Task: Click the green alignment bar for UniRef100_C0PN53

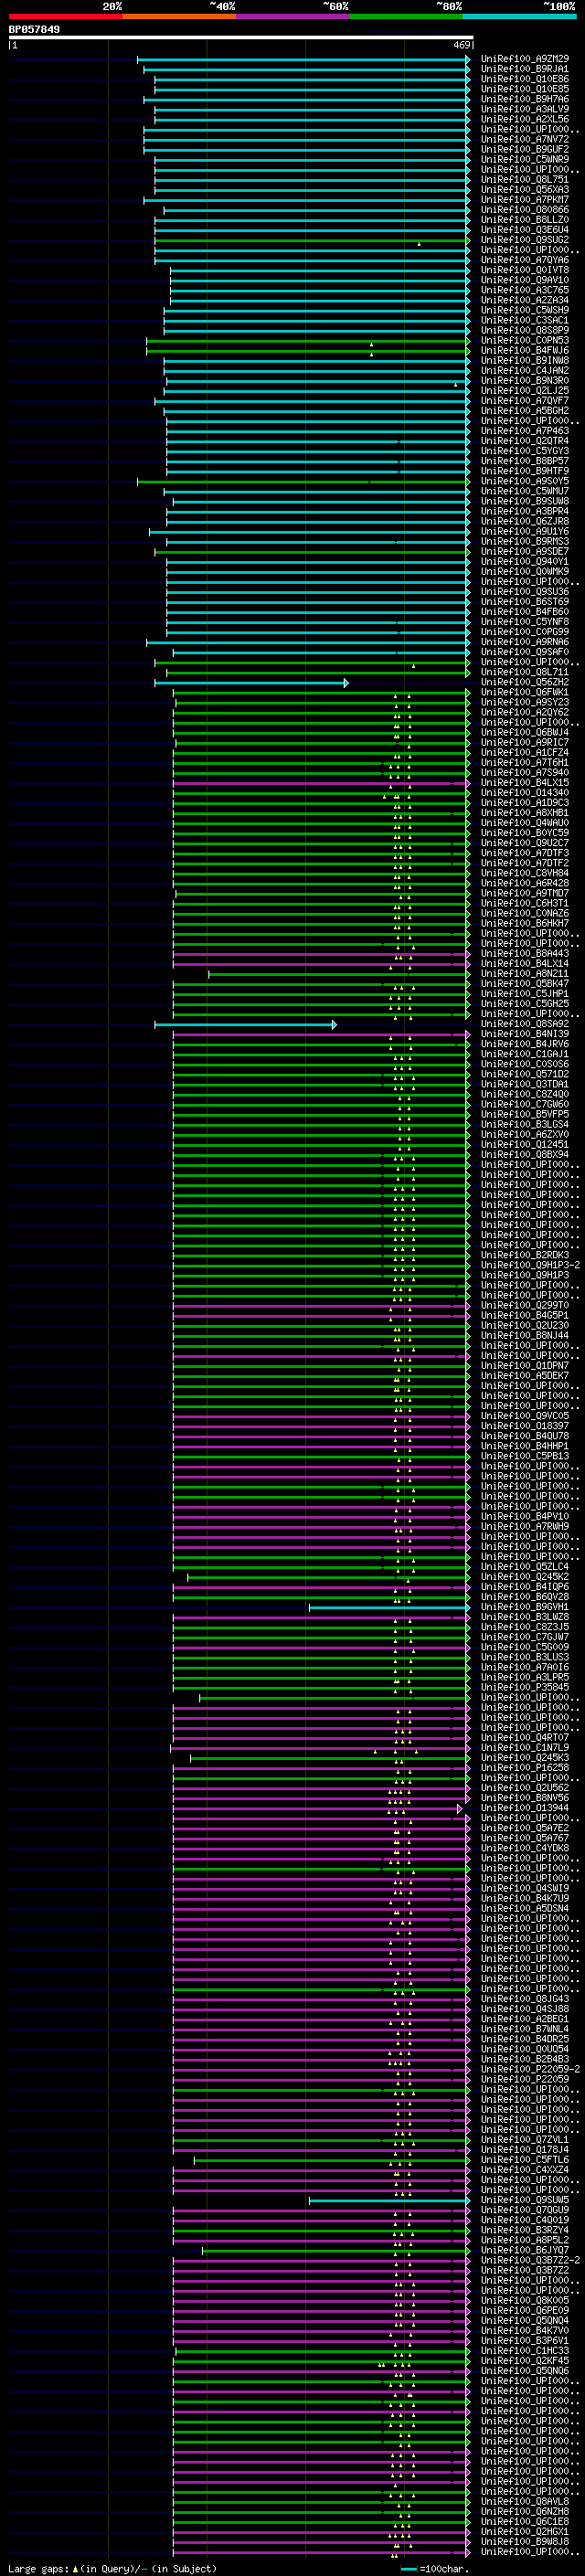Action: [308, 340]
